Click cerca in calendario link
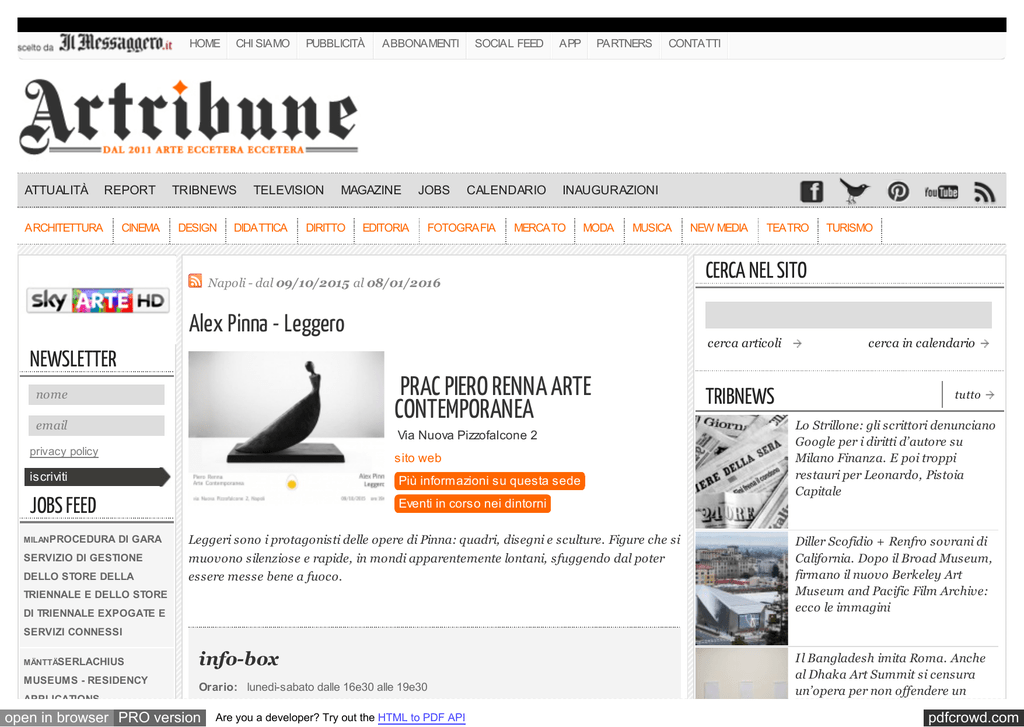The image size is (1024, 727). pyautogui.click(x=921, y=344)
